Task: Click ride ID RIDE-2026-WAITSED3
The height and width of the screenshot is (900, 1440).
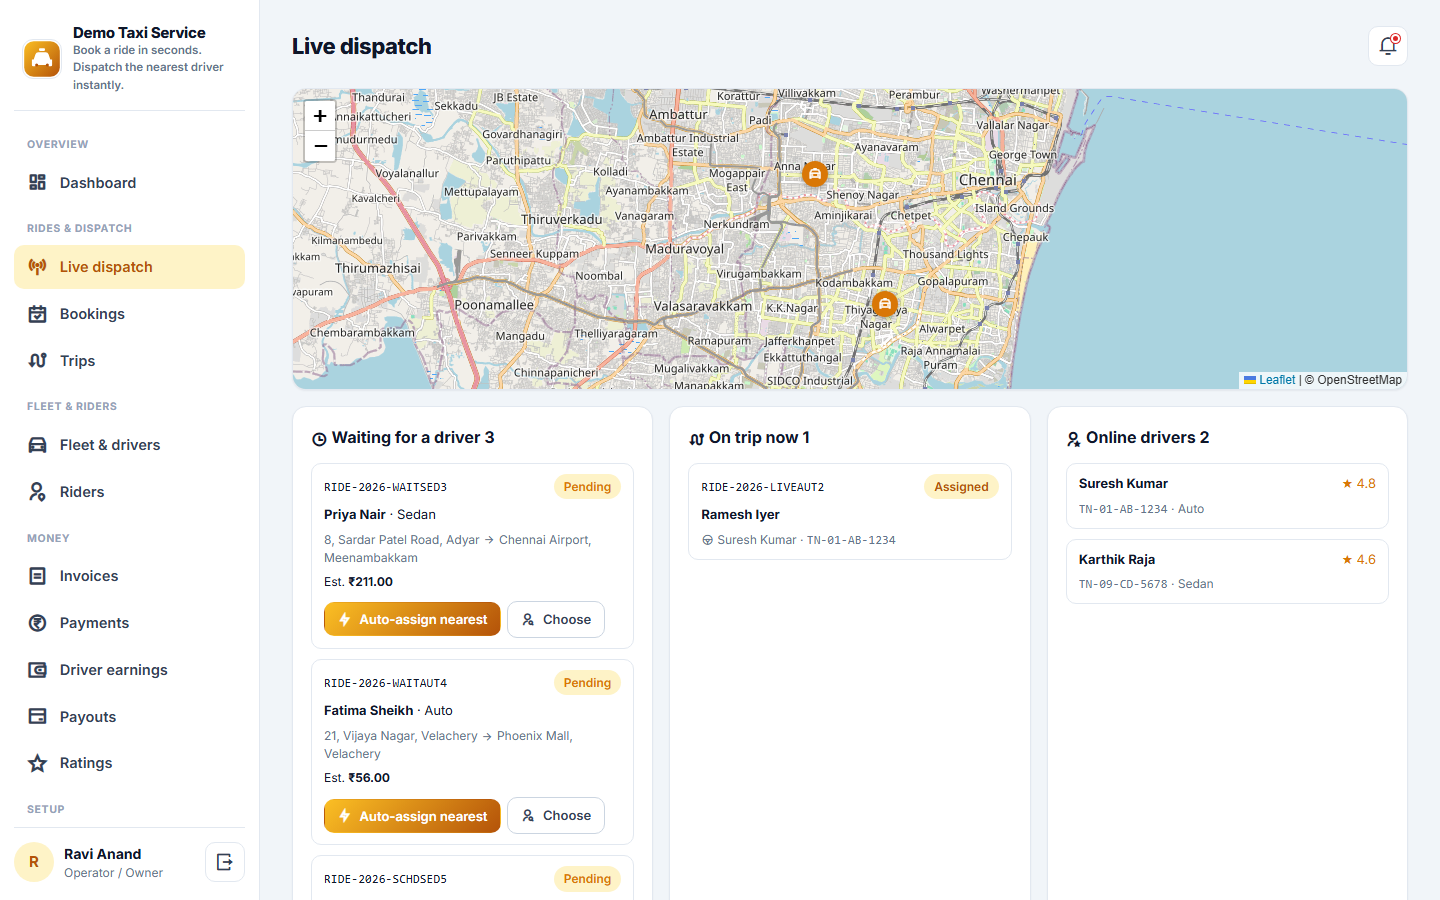Action: (x=385, y=487)
